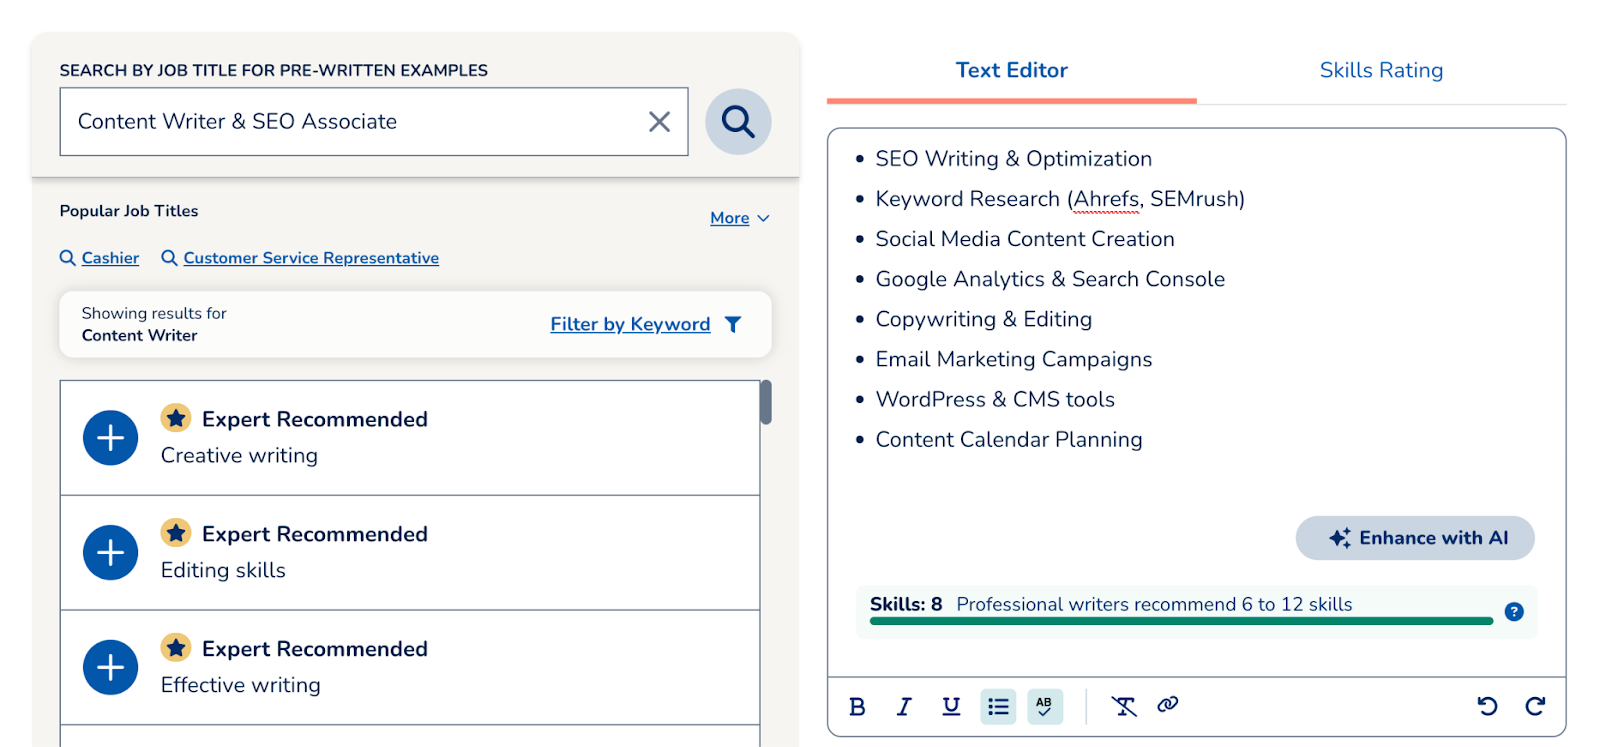Click the Editing skills result text
Viewport: 1600px width, 747px height.
223,570
